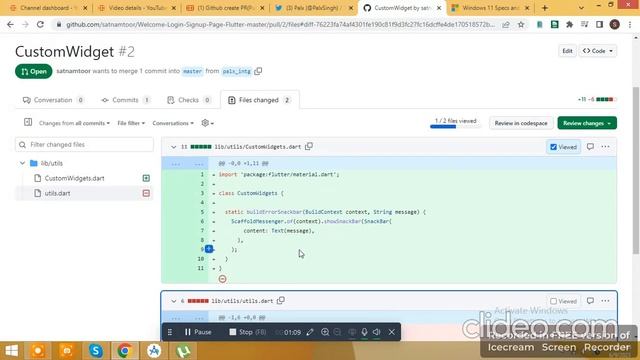Open Chrome extensions puzzle icon
Screen dimensions: 640x360
pyautogui.click(x=569, y=24)
